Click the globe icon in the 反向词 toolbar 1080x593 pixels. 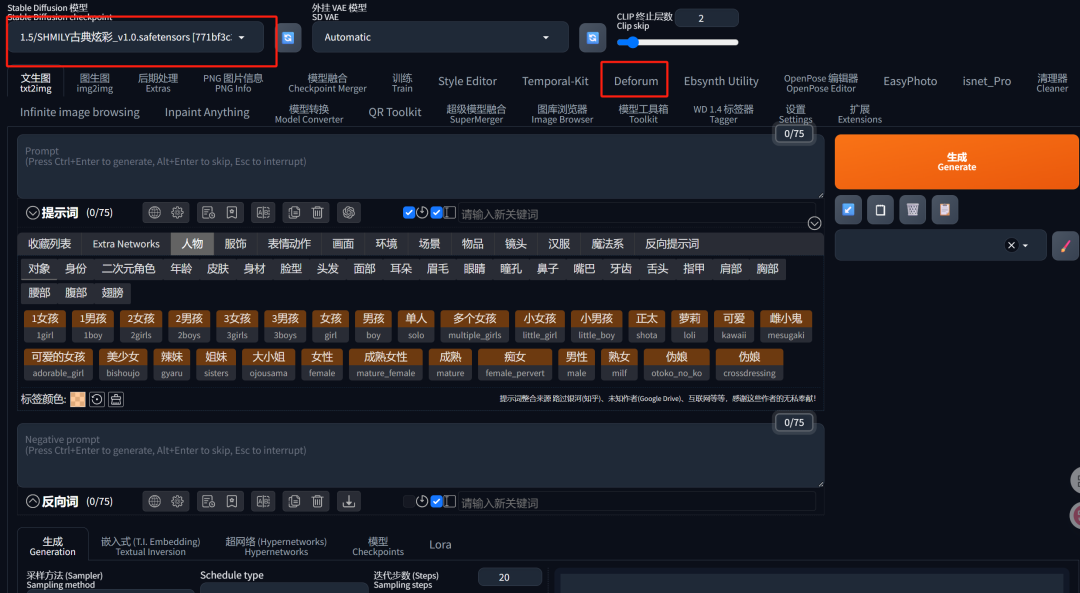click(154, 501)
